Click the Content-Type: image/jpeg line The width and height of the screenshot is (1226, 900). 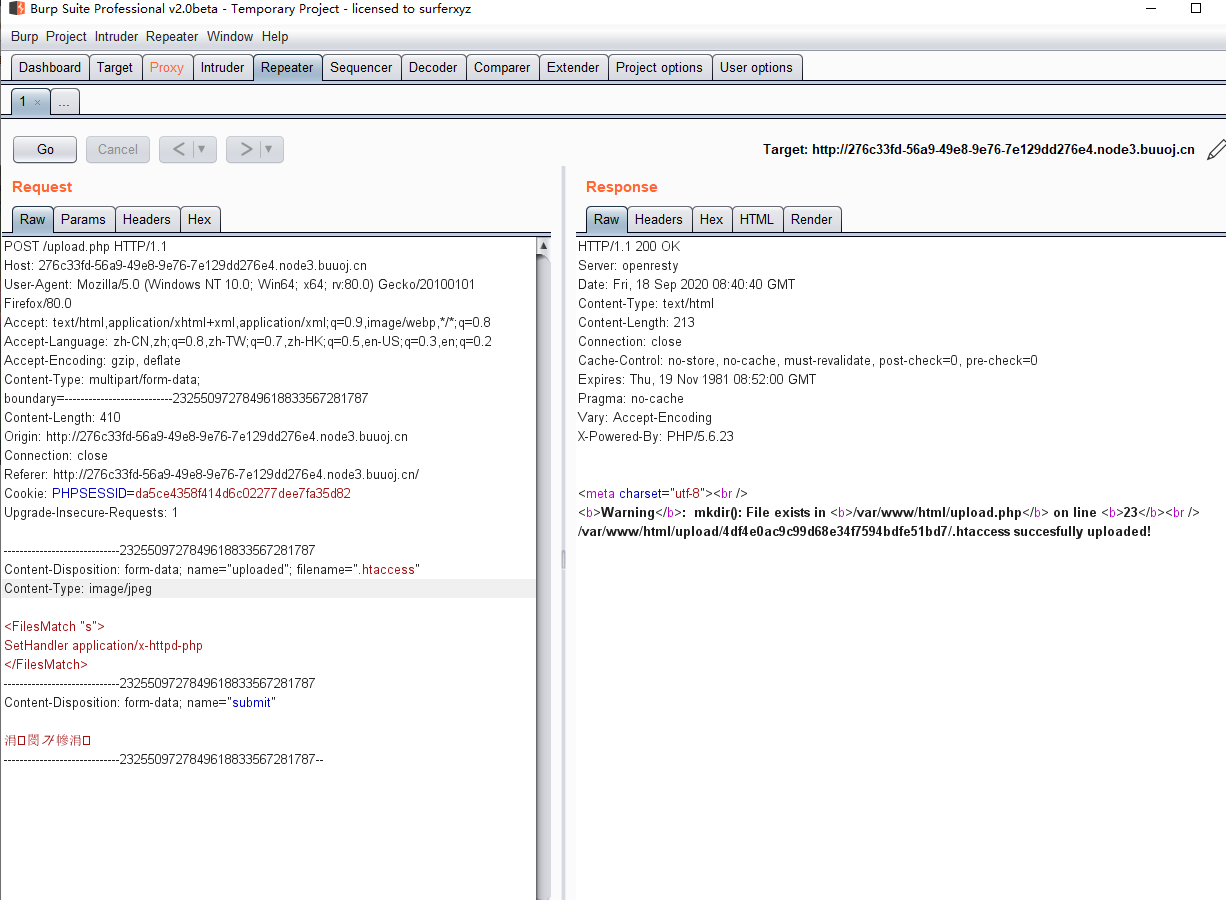78,589
